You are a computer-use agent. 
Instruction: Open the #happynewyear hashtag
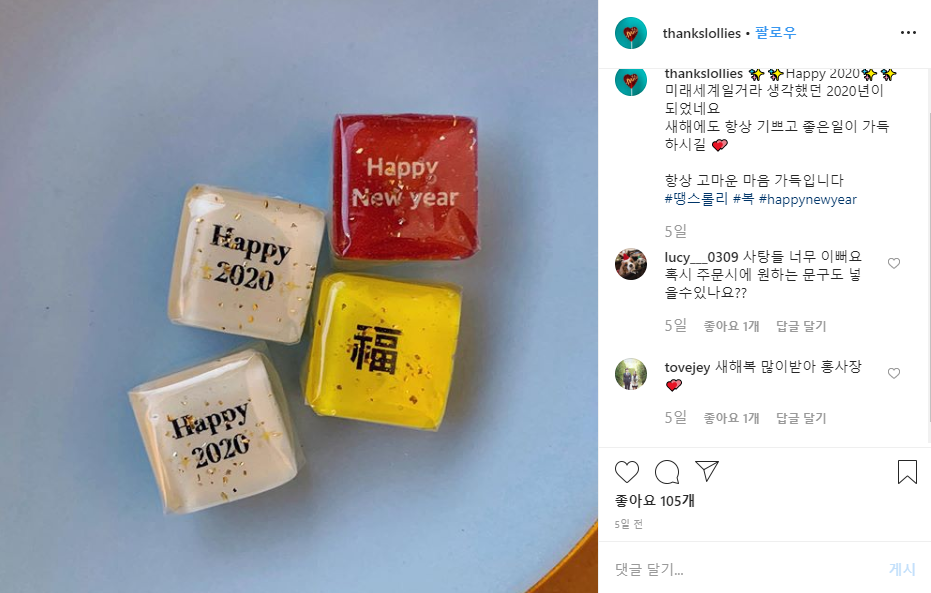pos(808,199)
